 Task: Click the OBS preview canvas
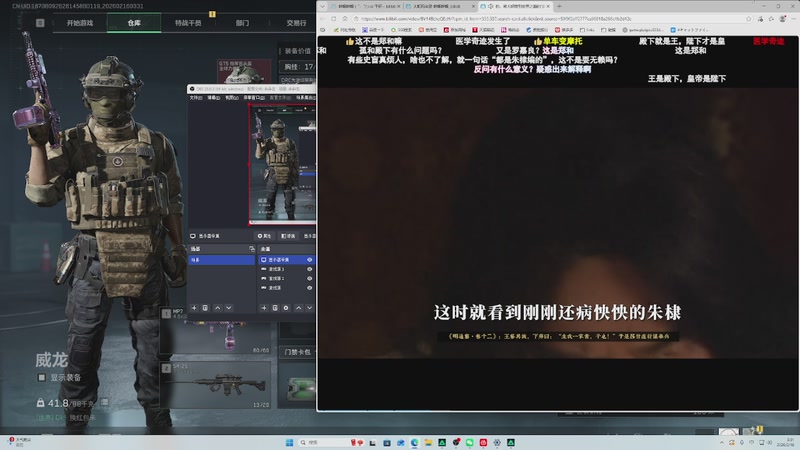click(x=282, y=164)
